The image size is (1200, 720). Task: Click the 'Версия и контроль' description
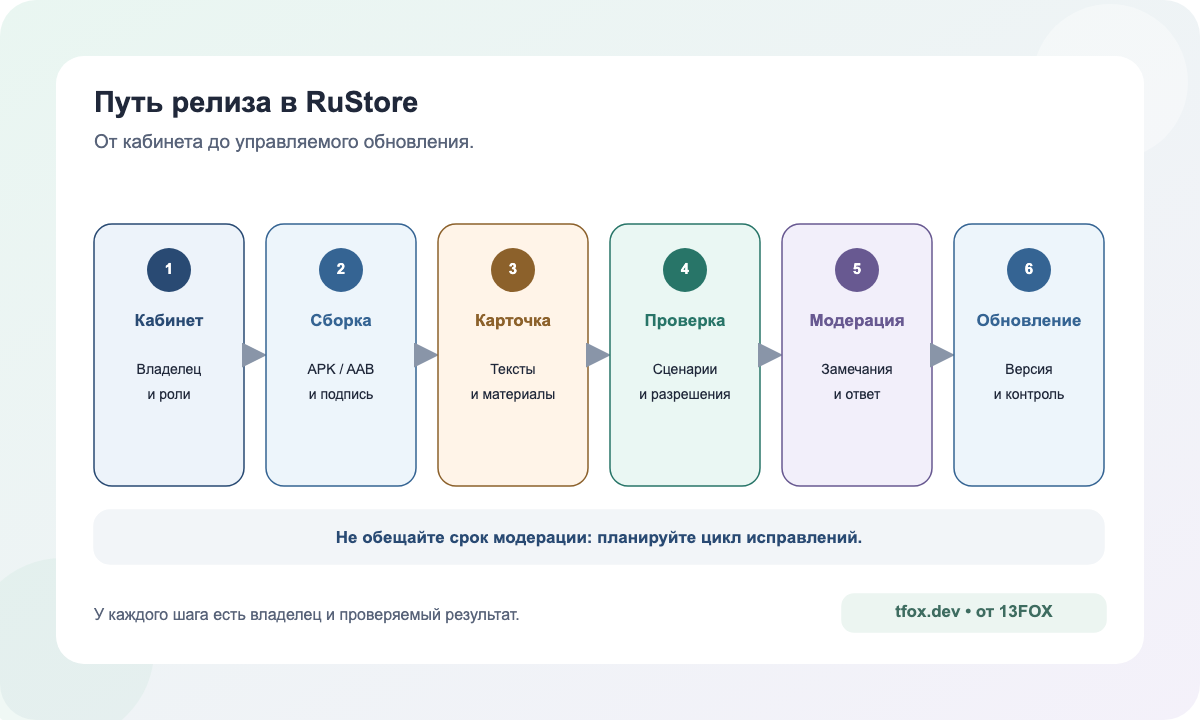coord(1029,382)
